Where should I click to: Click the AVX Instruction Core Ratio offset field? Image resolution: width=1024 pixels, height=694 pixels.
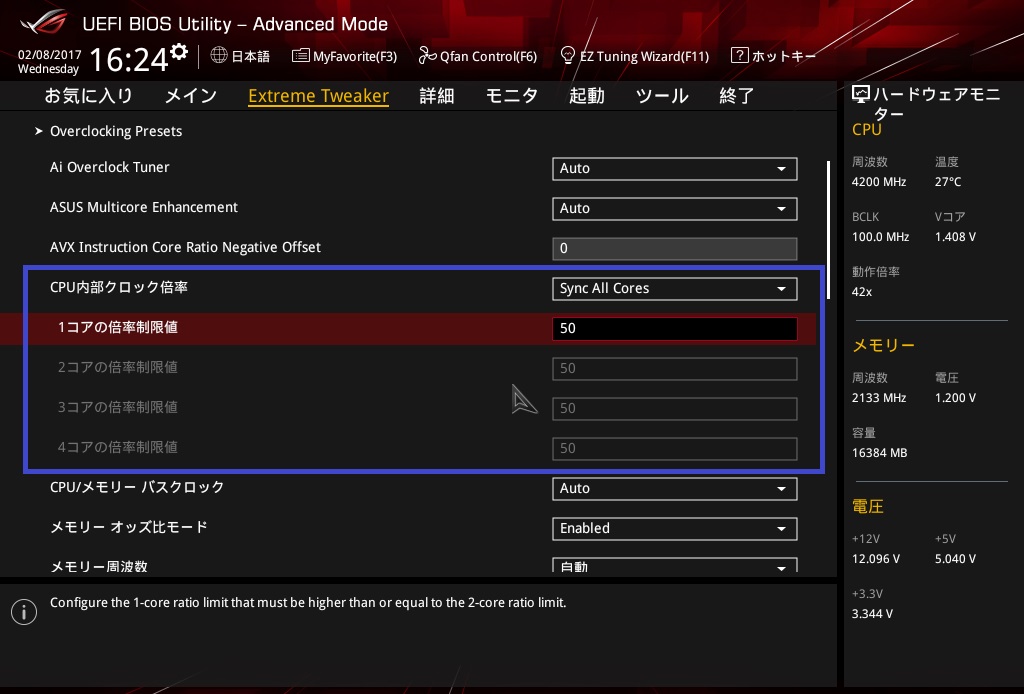(x=674, y=248)
